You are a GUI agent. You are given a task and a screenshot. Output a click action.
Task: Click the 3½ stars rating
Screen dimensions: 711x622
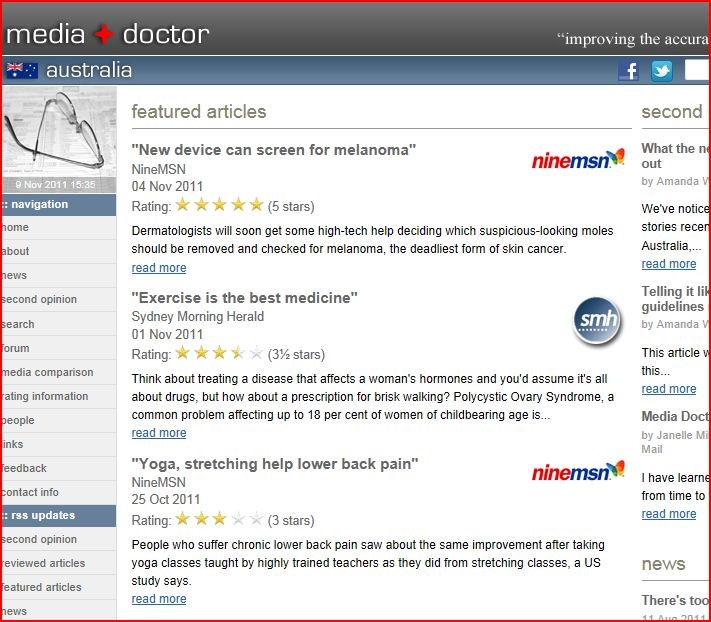(x=219, y=353)
